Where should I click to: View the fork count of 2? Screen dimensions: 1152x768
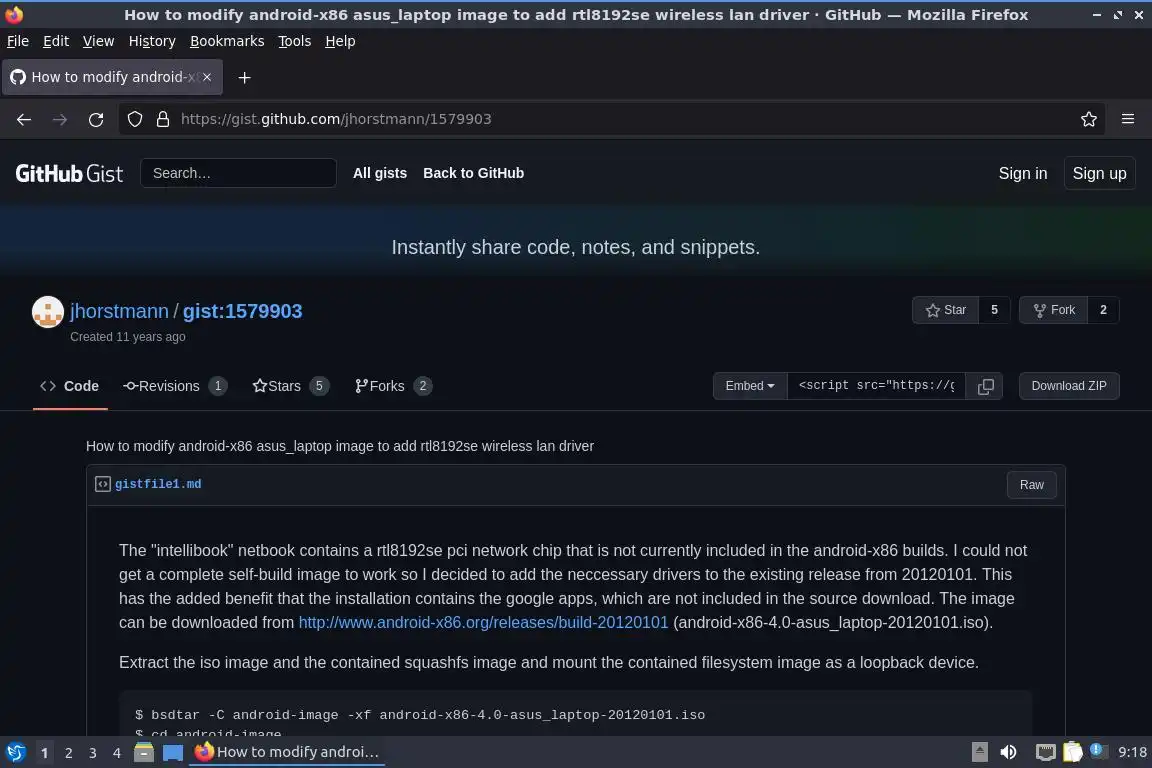point(1103,310)
